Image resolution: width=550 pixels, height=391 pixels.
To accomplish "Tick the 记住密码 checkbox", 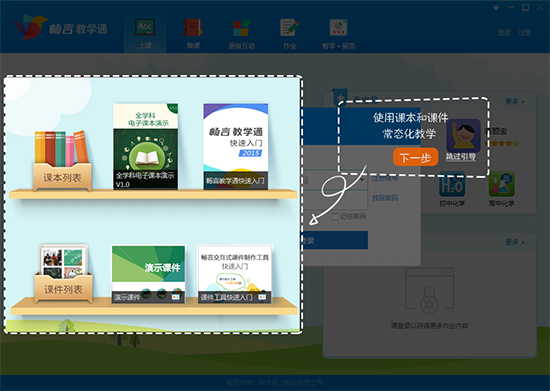I will 335,217.
